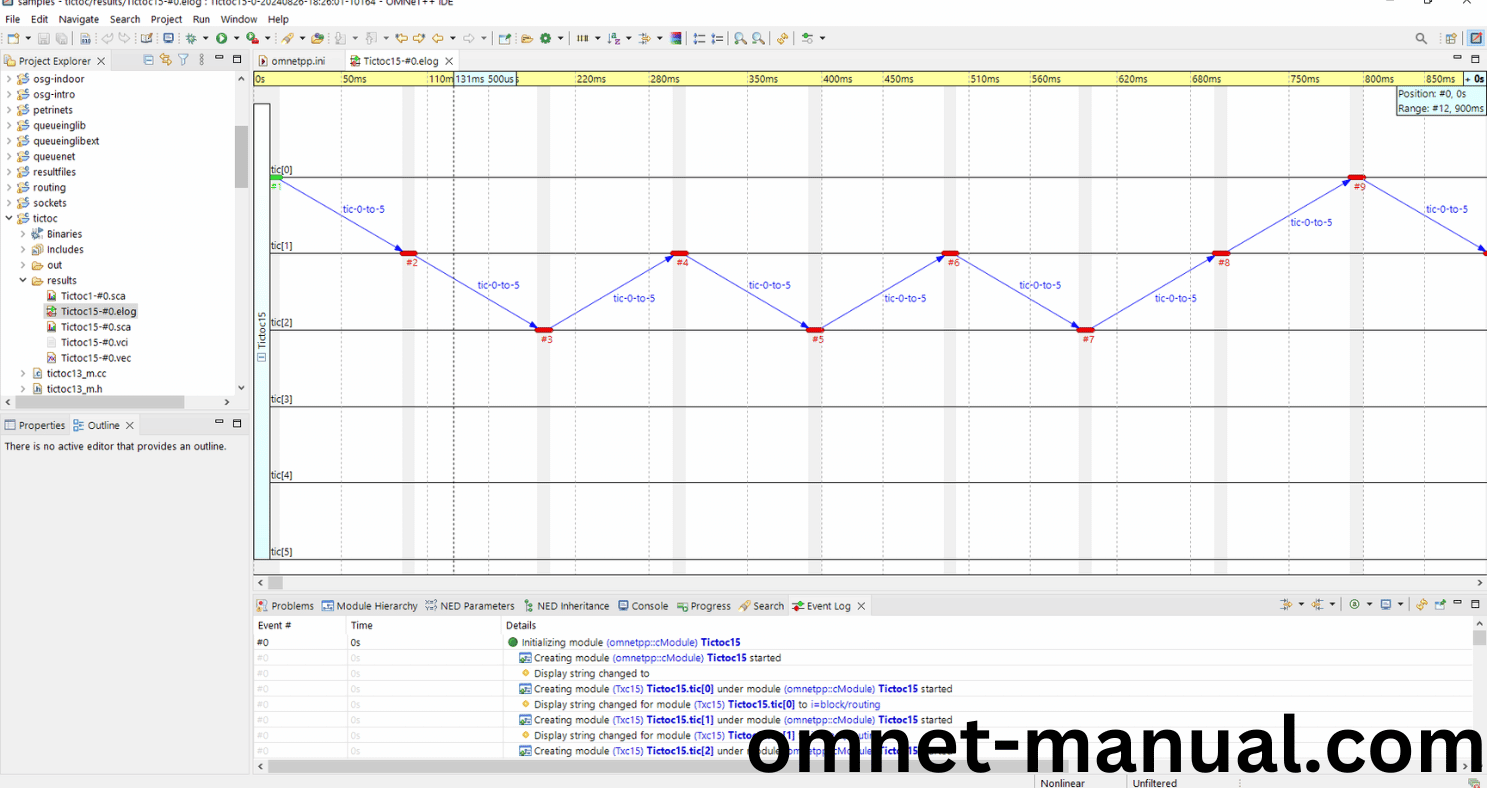Screen dimensions: 1487x788
Task: Click Collapse All in Project Explorer
Action: click(148, 60)
